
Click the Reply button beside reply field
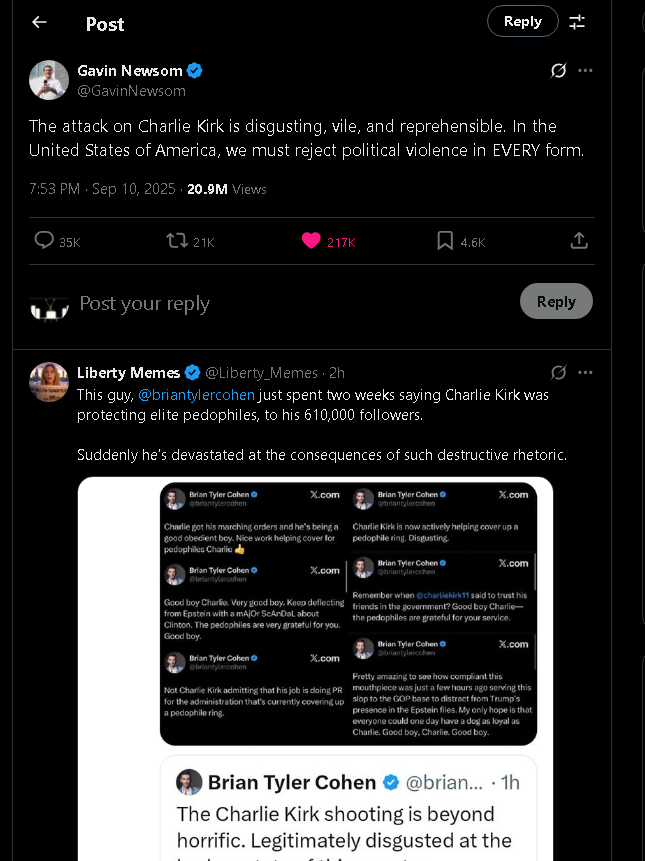556,301
